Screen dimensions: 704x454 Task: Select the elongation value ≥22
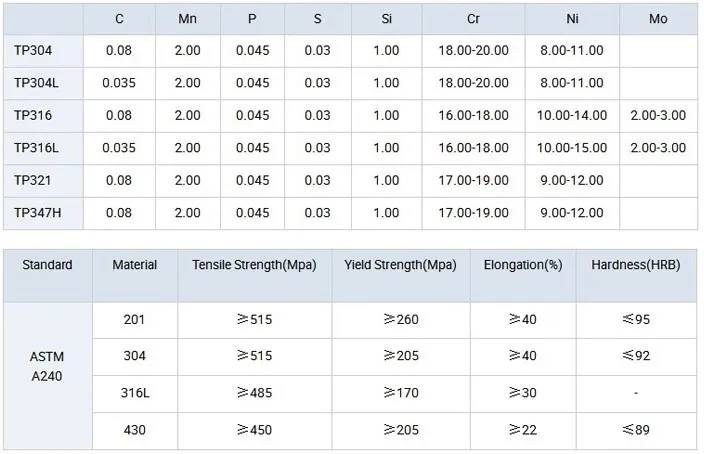click(522, 430)
